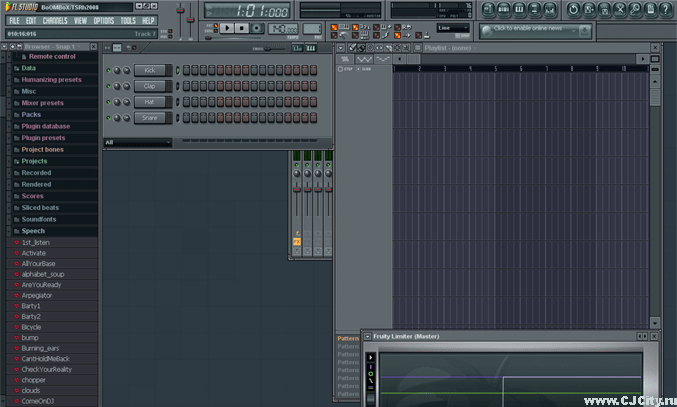Viewport: 677px width, 407px height.
Task: Open the Browser options menu arrow
Action: tap(4, 47)
